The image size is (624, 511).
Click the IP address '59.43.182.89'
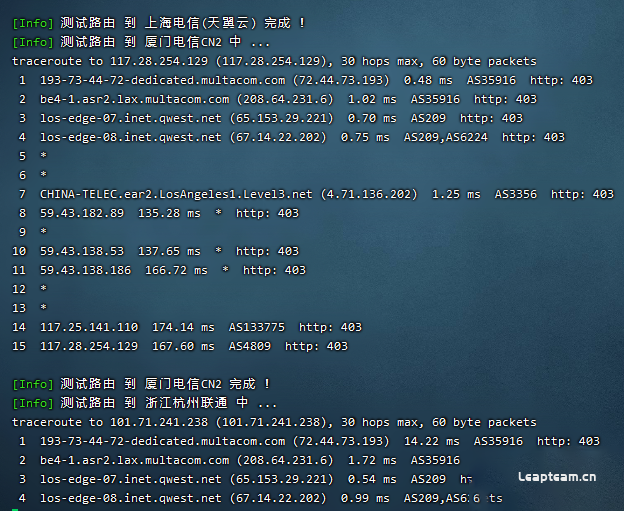pyautogui.click(x=82, y=213)
